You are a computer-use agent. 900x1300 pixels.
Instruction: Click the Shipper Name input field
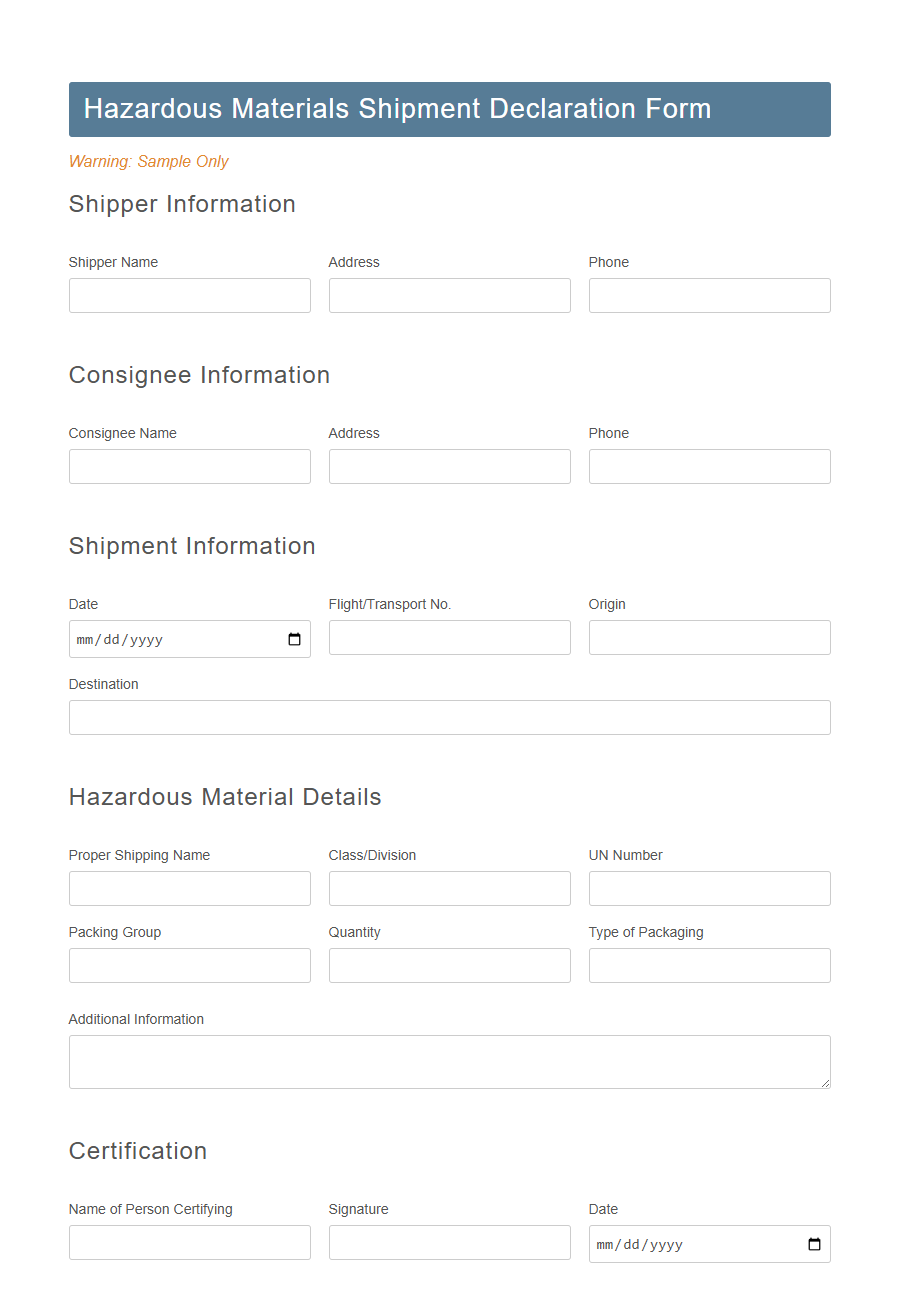[x=189, y=295]
